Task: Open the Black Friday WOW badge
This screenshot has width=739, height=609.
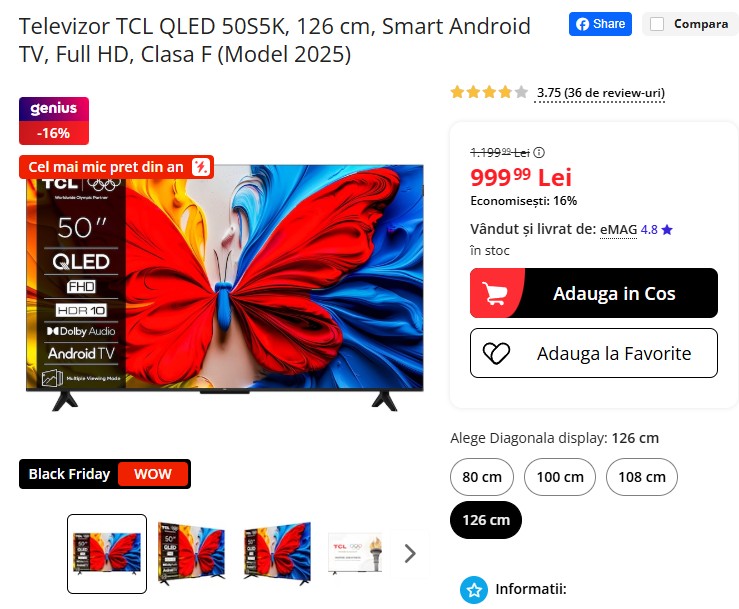Action: [105, 474]
